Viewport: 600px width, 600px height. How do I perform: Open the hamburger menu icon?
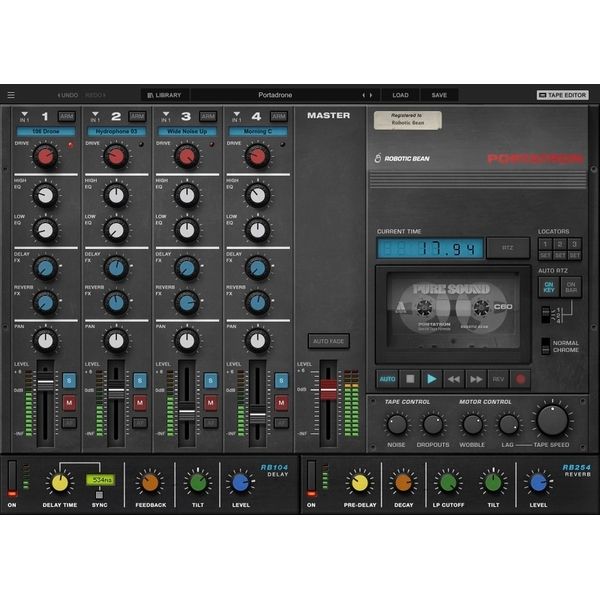coord(11,95)
